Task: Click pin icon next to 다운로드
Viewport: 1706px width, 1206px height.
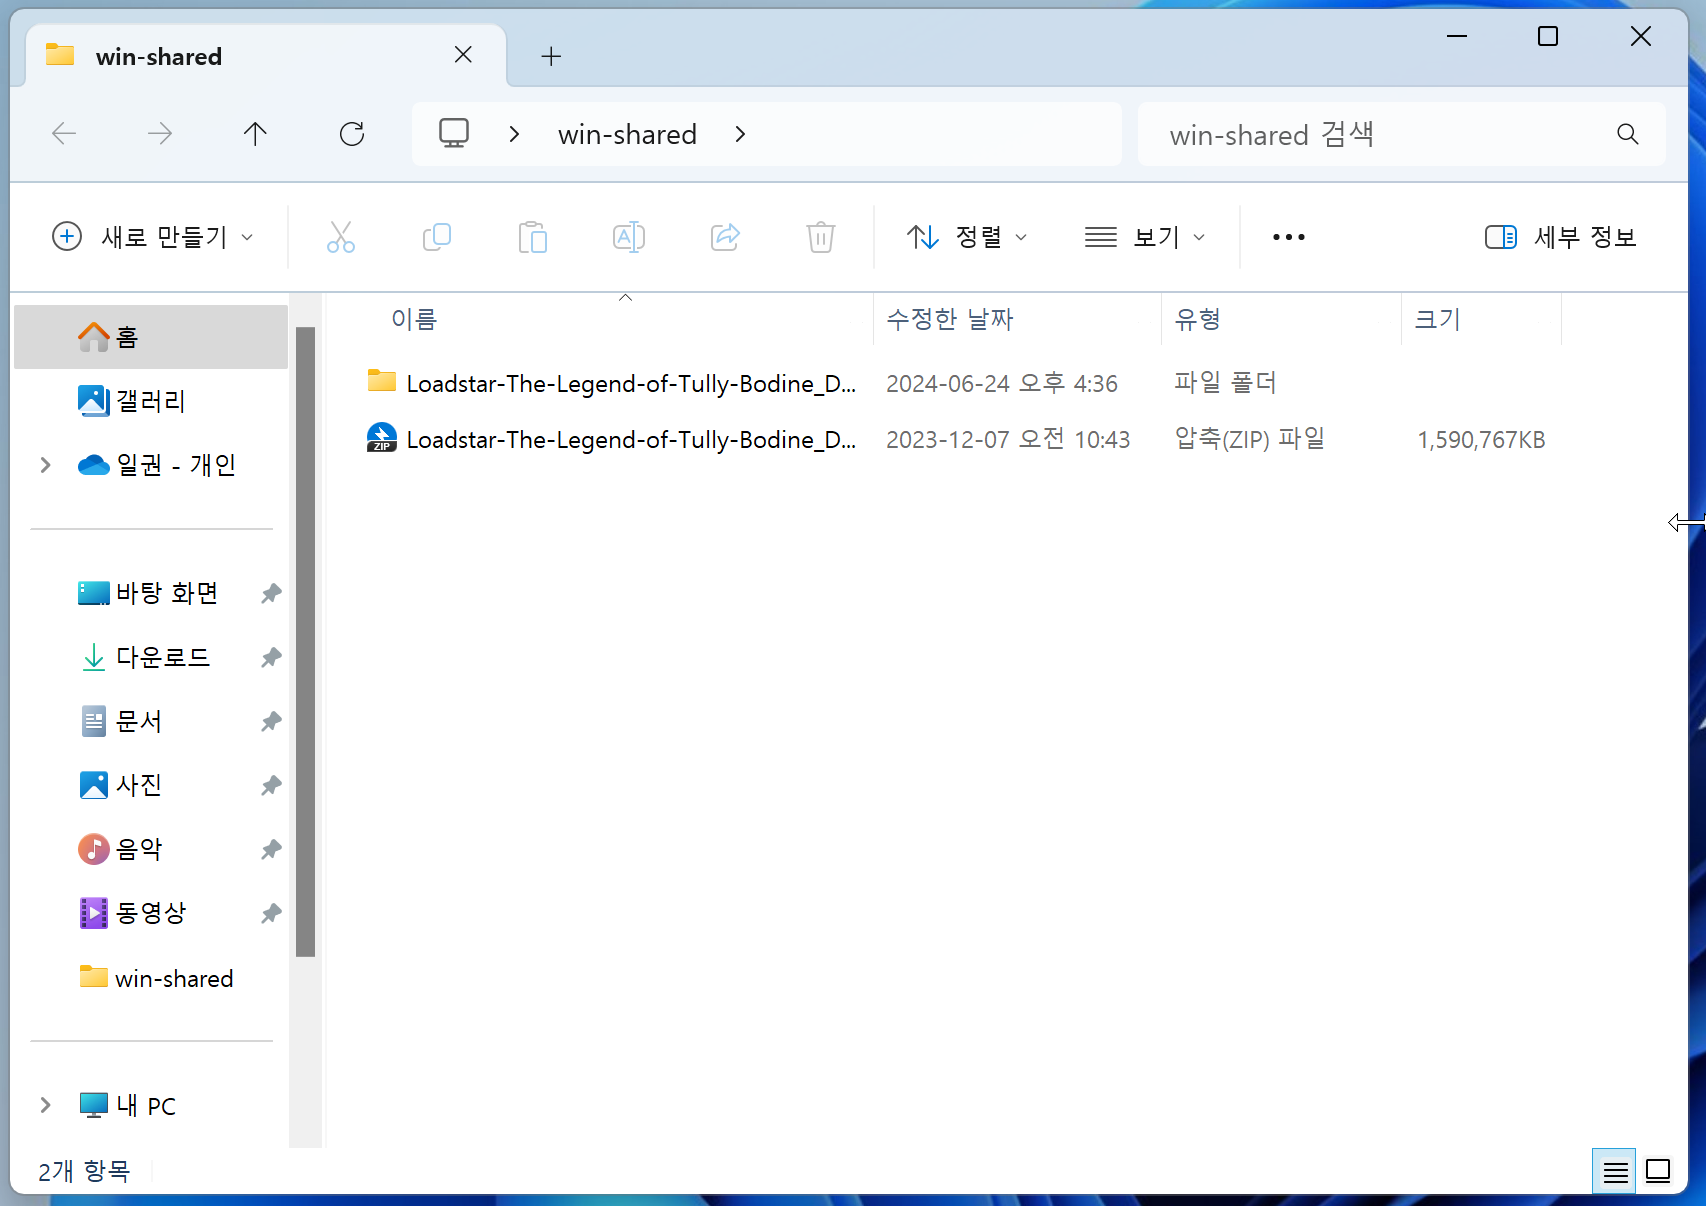Action: pyautogui.click(x=271, y=657)
